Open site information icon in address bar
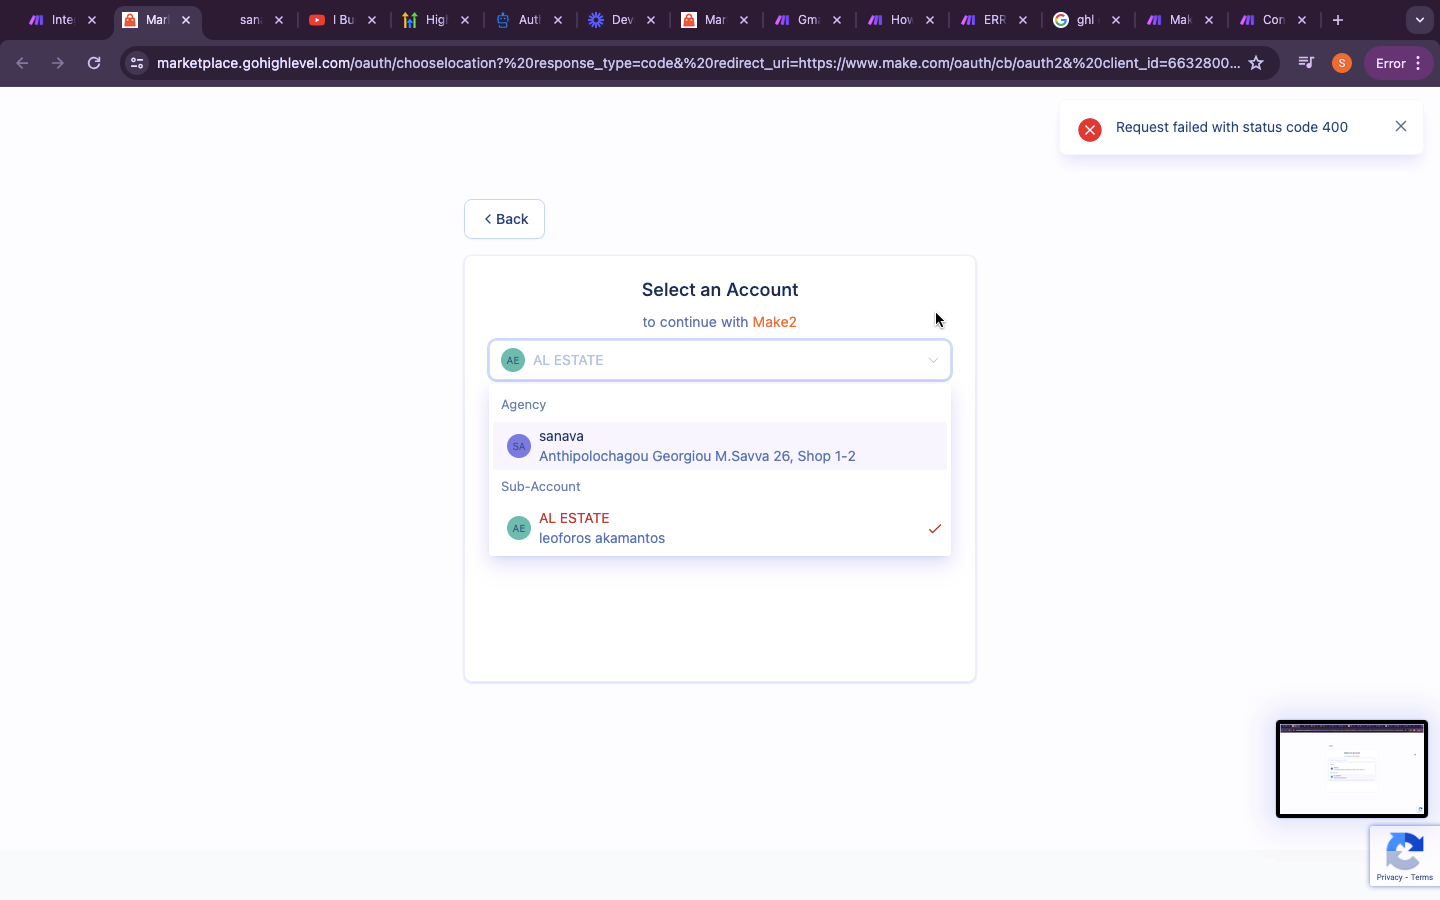 tap(137, 63)
